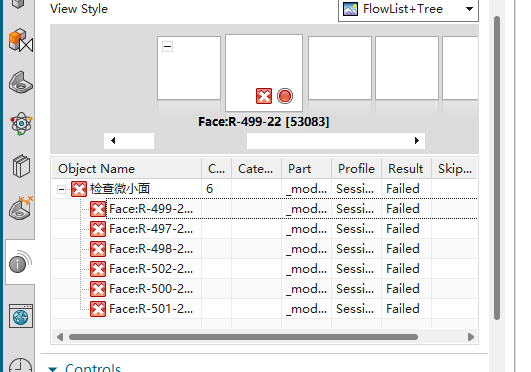Click the failed icon of Face:R-500-2...
This screenshot has height=372, width=531.
98,289
